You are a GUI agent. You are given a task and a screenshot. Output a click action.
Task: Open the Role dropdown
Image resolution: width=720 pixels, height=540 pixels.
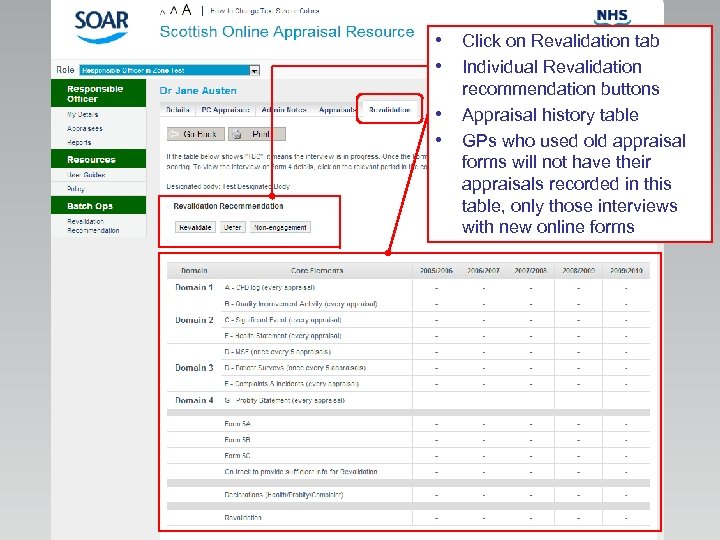coord(169,70)
